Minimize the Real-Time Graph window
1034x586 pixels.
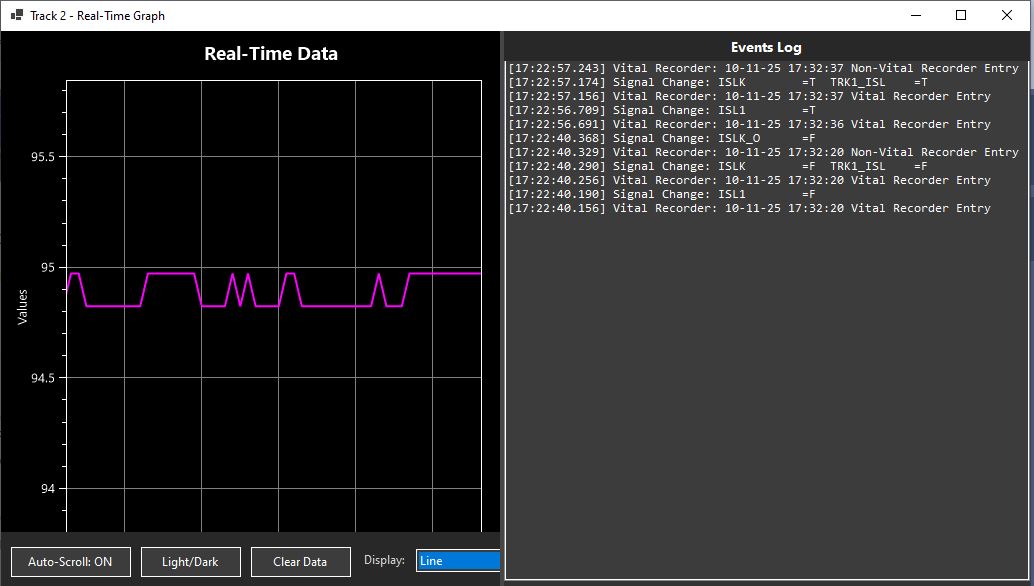(915, 15)
